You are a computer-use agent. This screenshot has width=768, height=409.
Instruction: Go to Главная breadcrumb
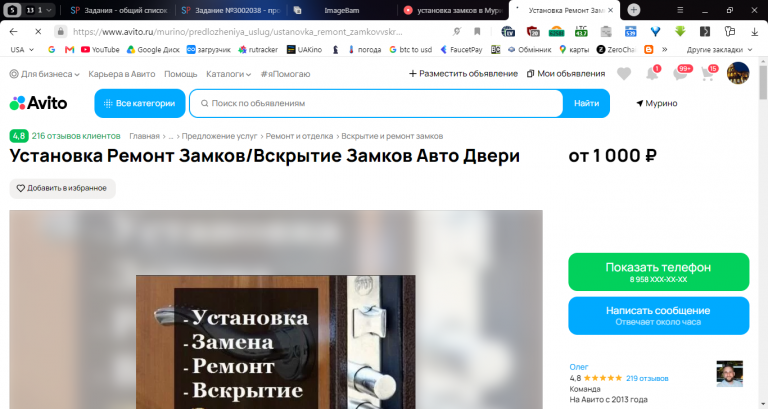click(x=144, y=136)
